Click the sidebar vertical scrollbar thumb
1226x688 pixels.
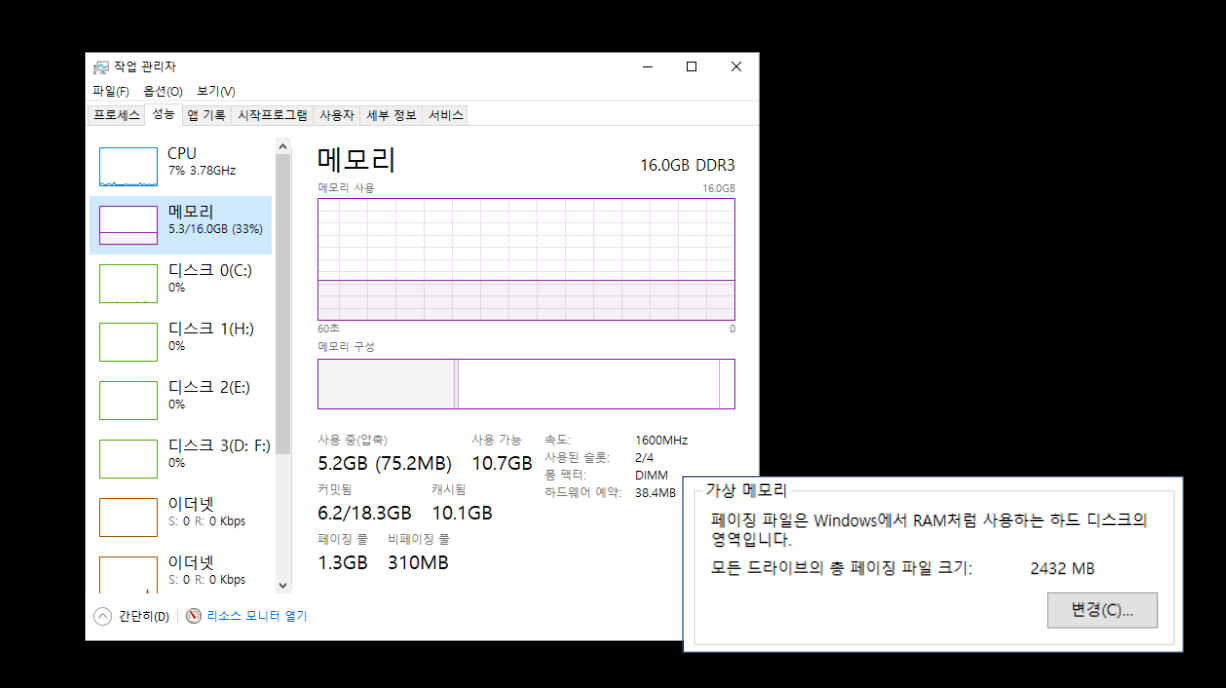click(283, 304)
